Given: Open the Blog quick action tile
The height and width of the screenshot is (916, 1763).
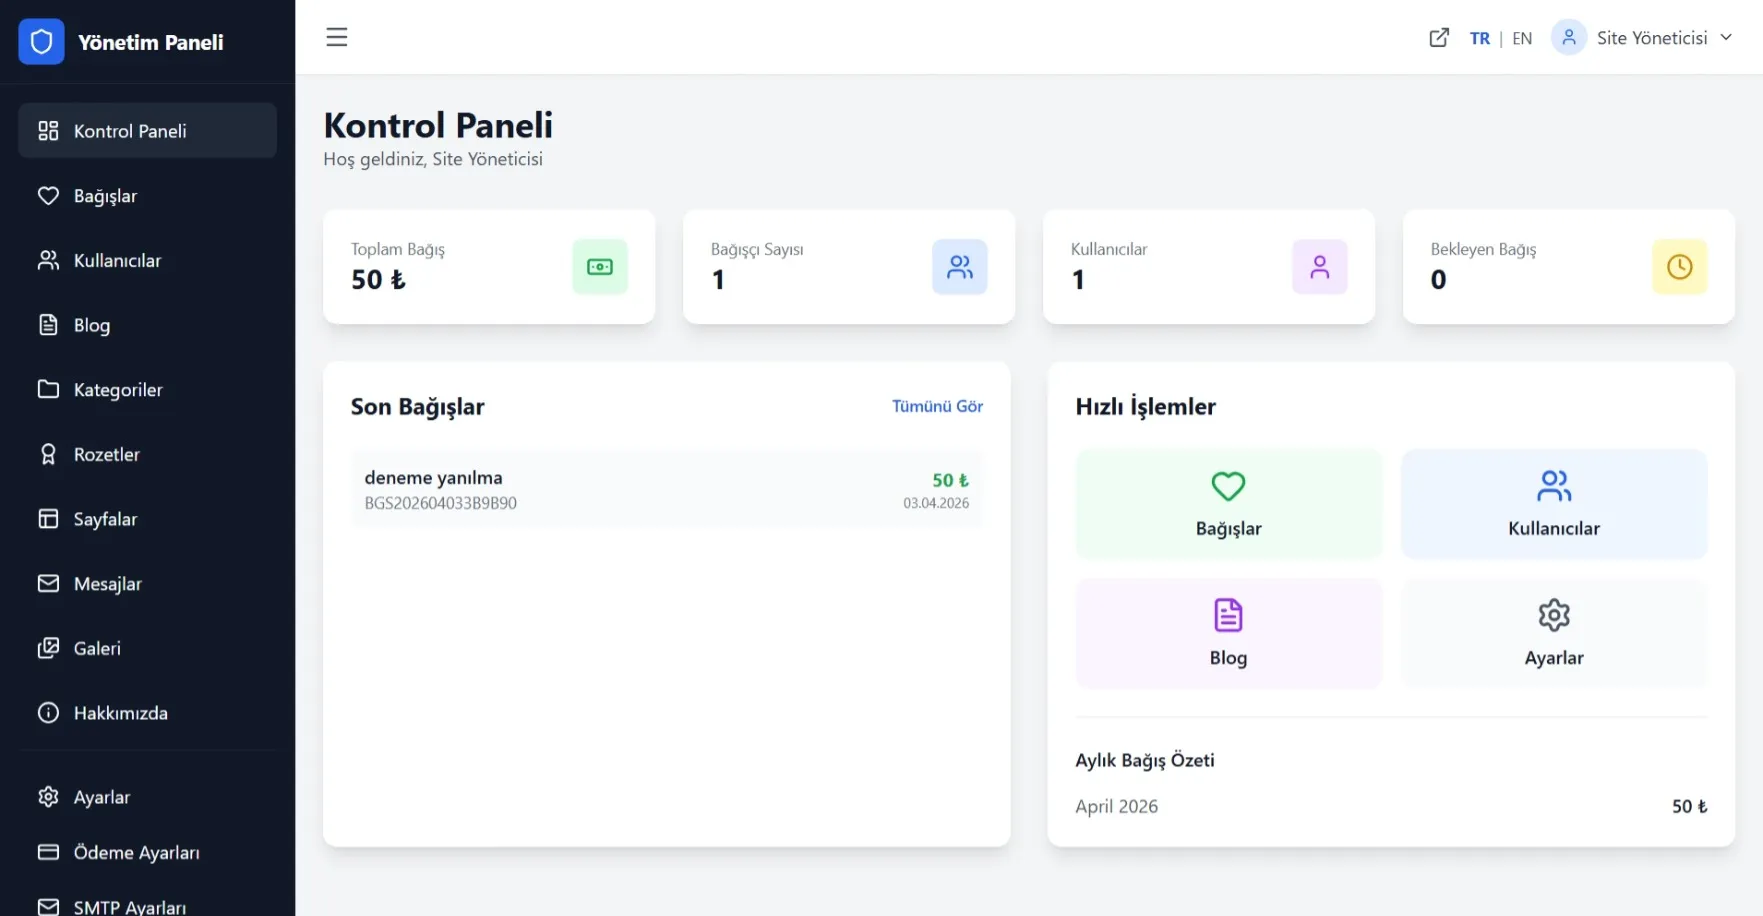Looking at the screenshot, I should coord(1228,633).
